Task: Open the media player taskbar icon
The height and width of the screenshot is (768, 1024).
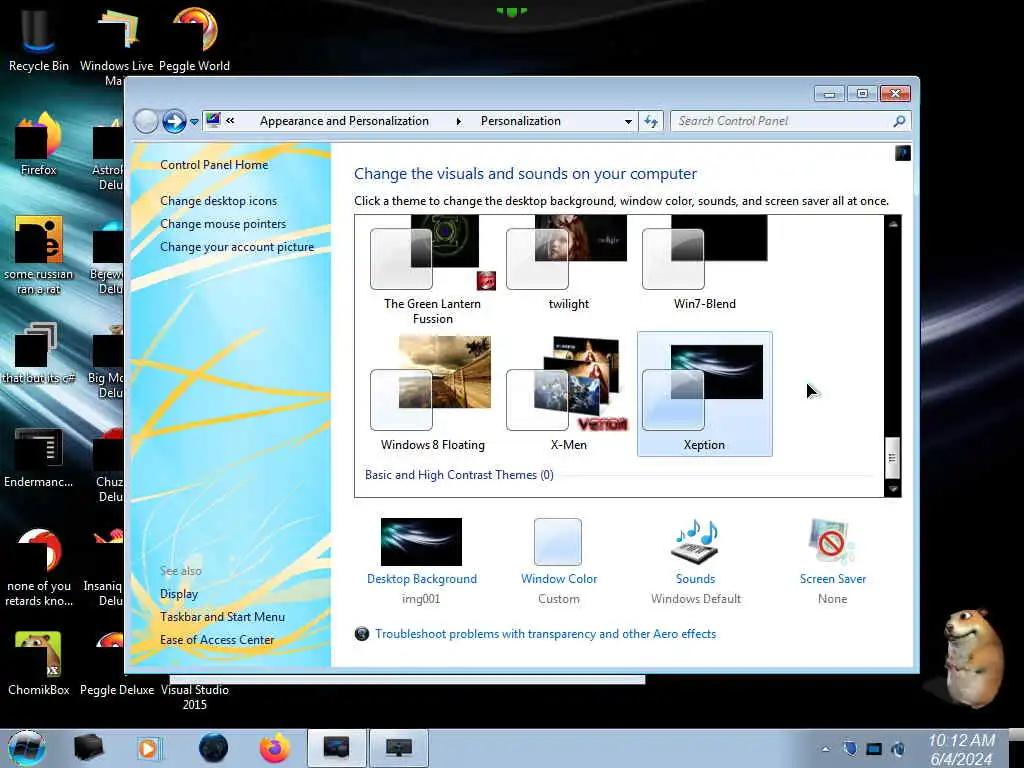Action: pyautogui.click(x=148, y=748)
